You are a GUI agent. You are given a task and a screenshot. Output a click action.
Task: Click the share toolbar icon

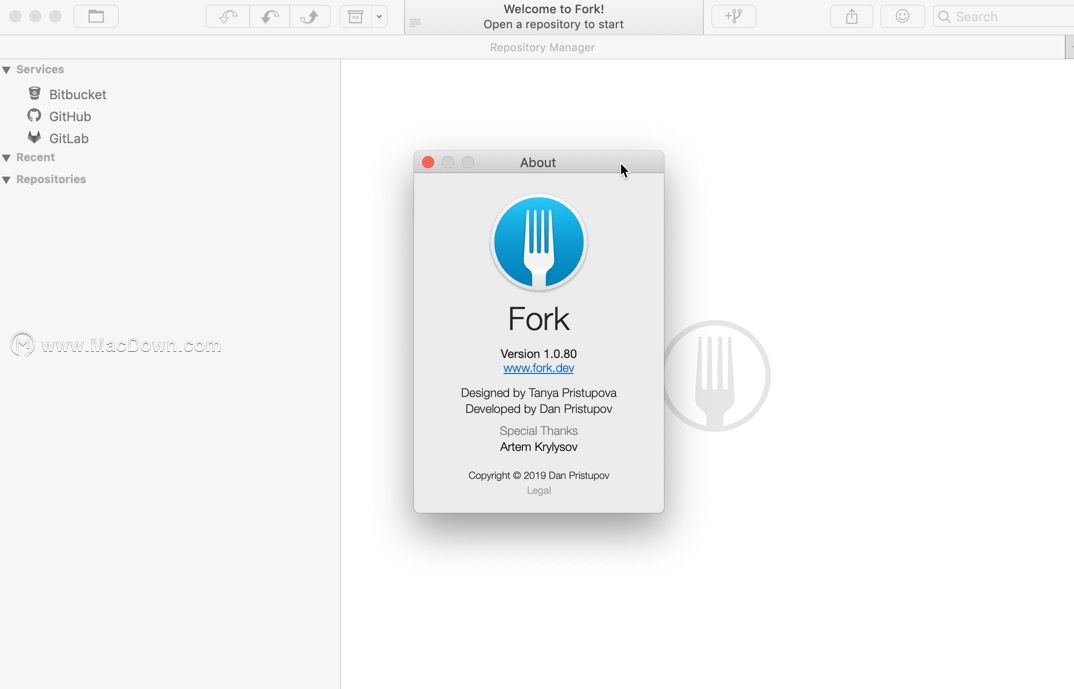pyautogui.click(x=851, y=16)
